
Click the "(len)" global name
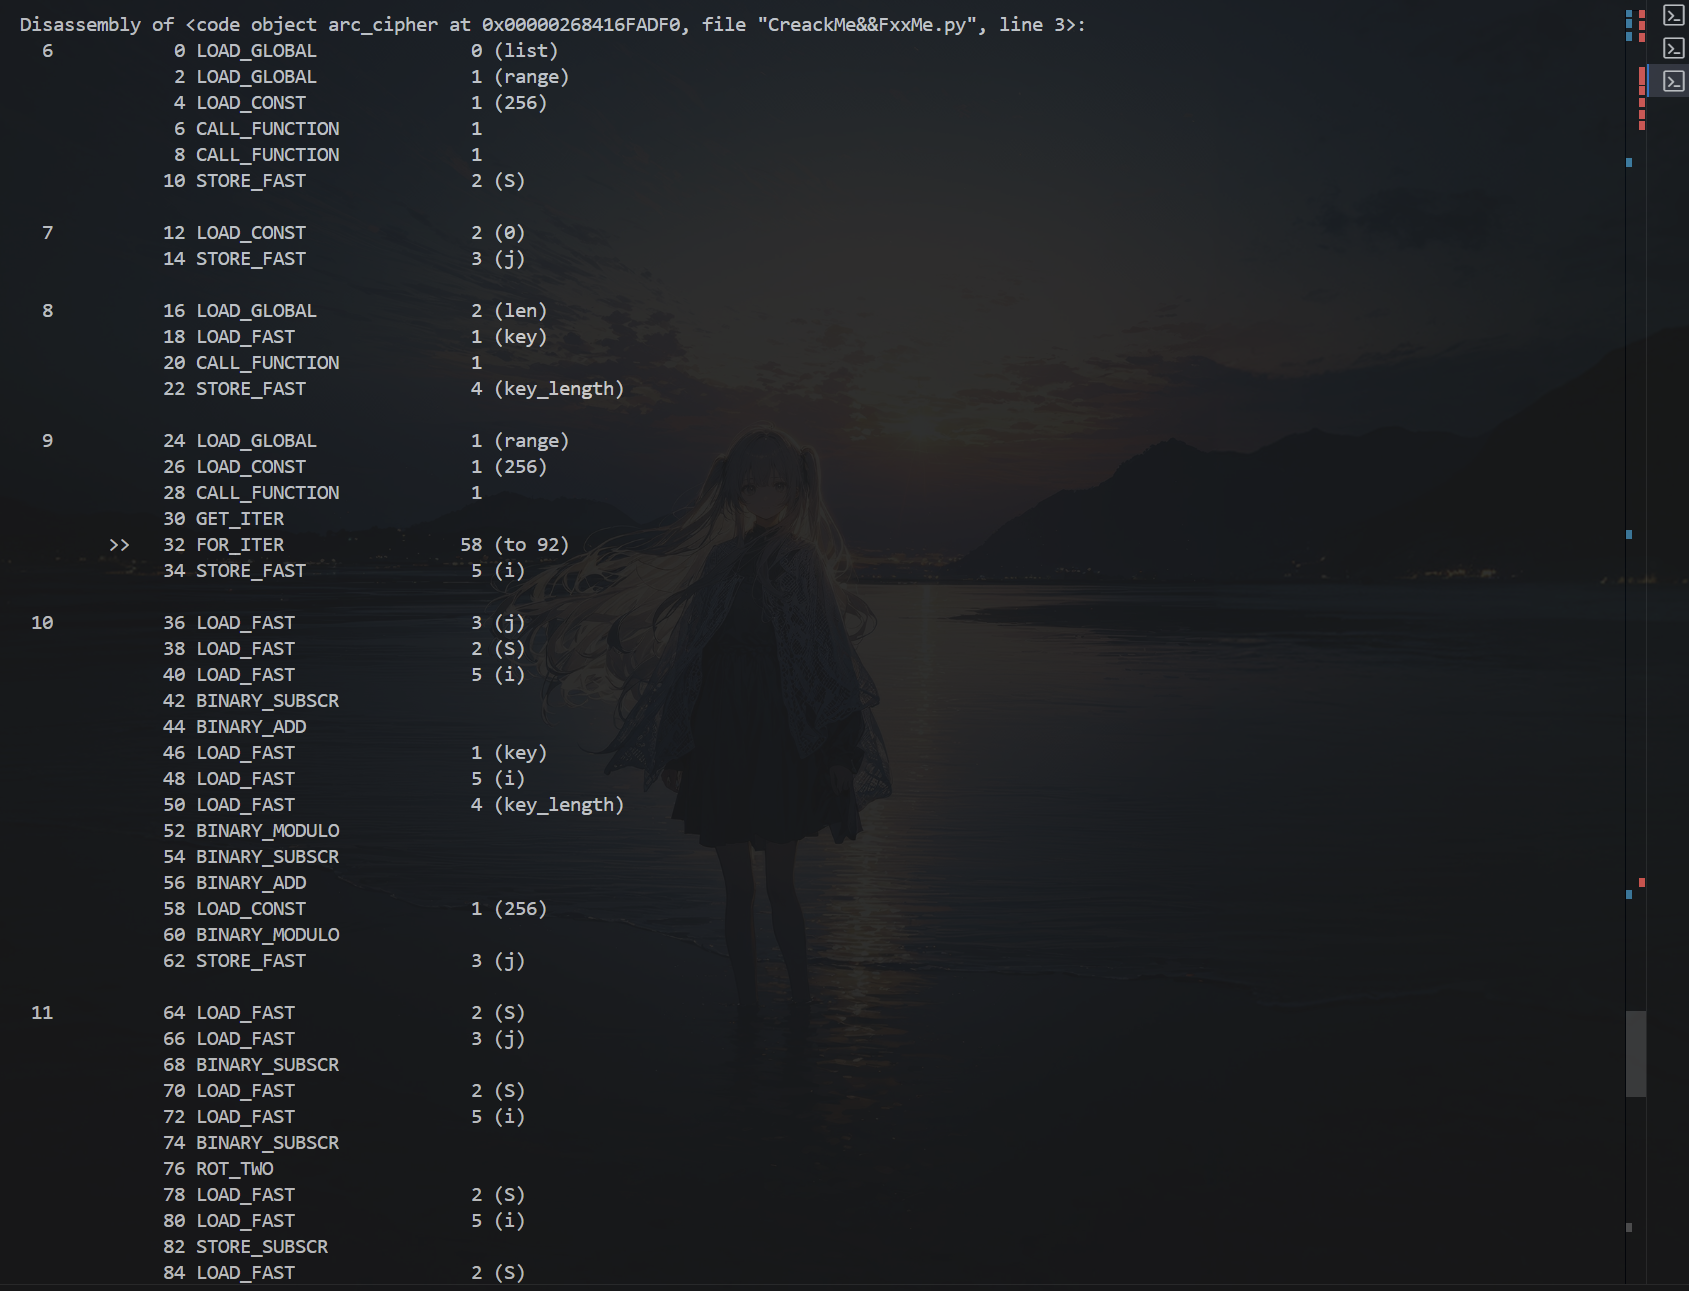(520, 311)
